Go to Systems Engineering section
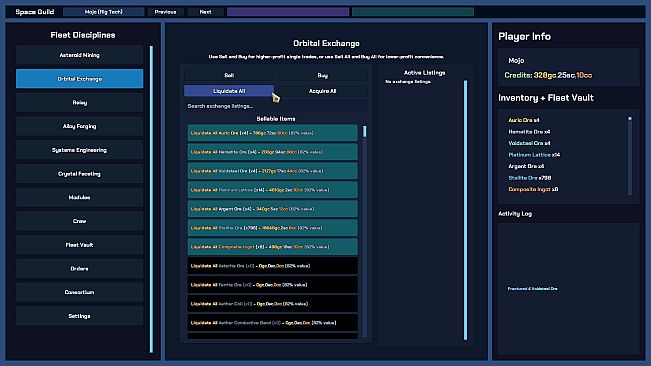Screen dimensions: 651x366 coord(79,150)
